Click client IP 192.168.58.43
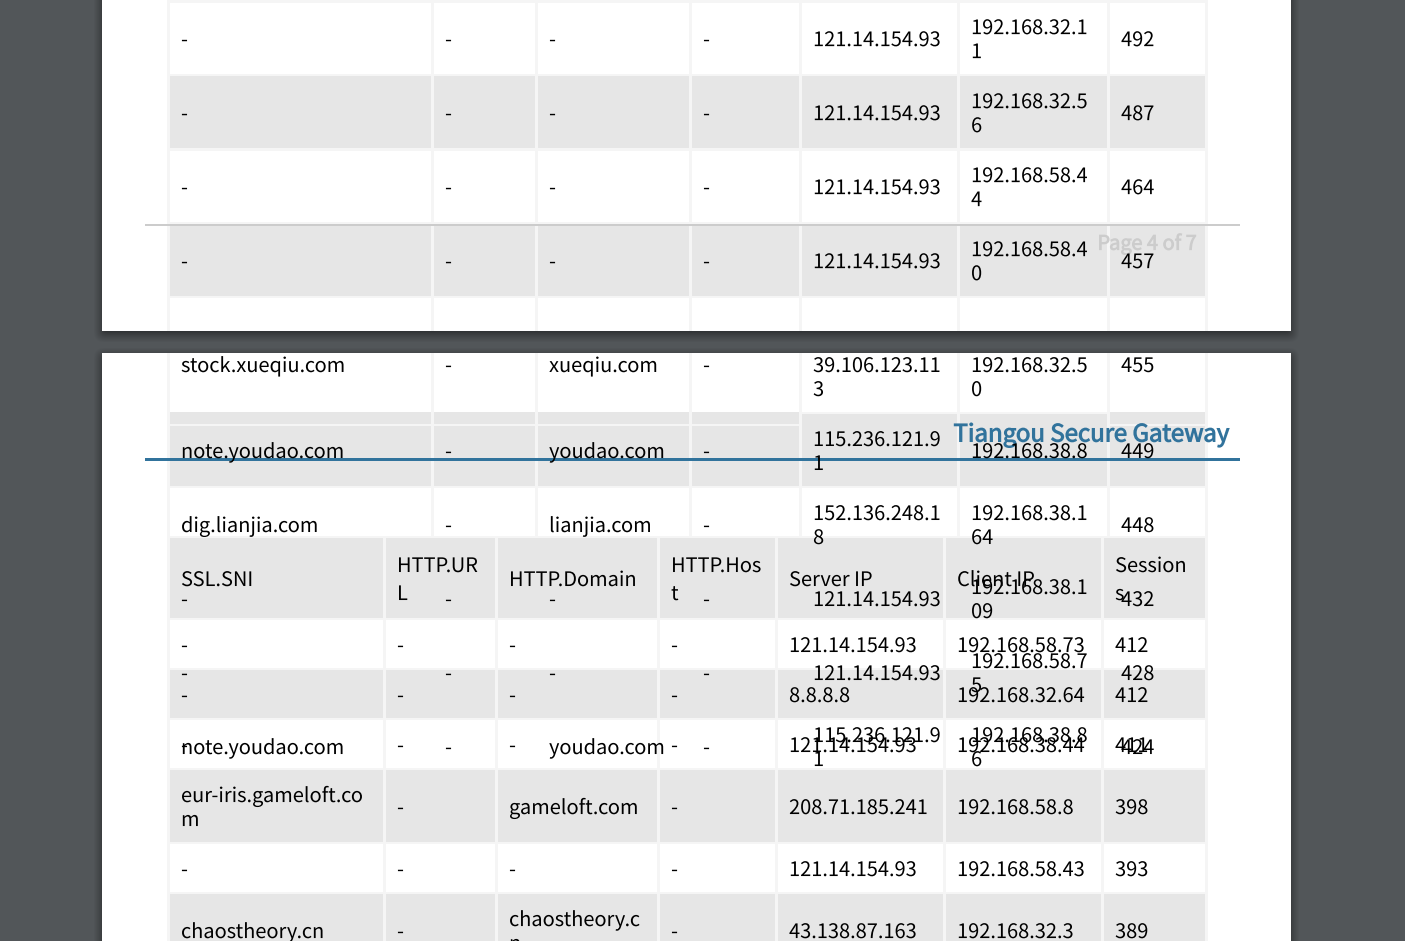Viewport: 1405px width, 941px height. point(1020,869)
